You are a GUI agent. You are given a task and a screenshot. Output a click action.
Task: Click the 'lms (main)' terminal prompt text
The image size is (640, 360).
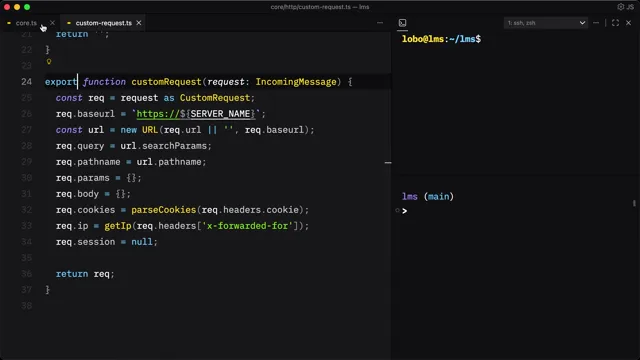coord(428,197)
